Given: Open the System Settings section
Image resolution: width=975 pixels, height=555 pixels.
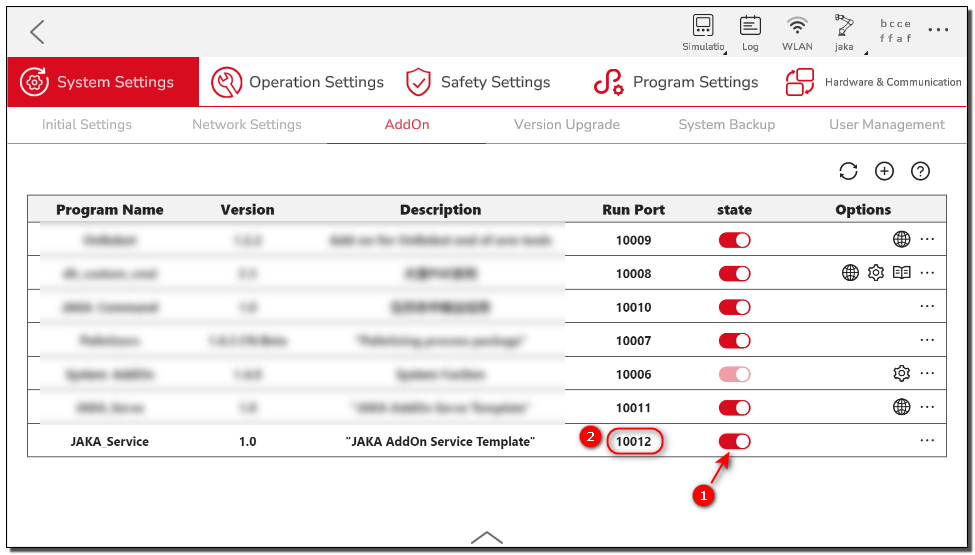Looking at the screenshot, I should (103, 82).
